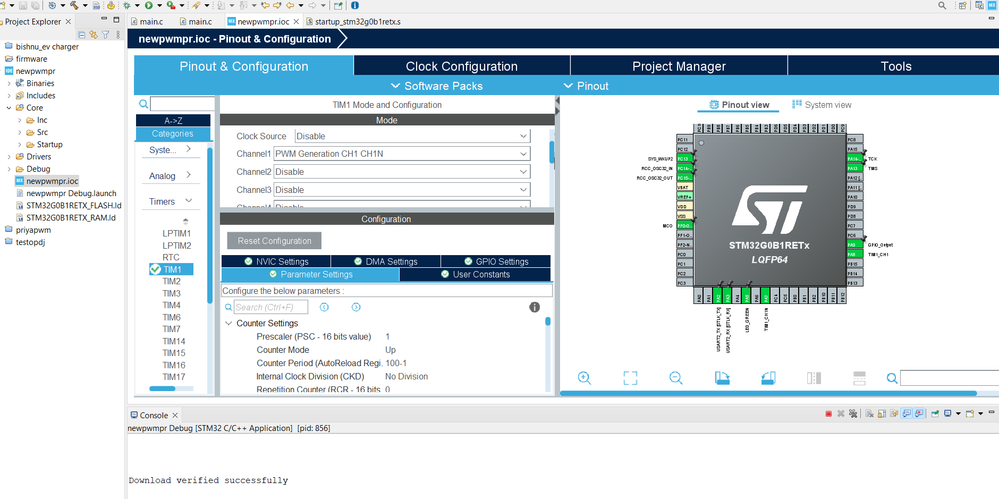This screenshot has height=499, width=999.
Task: Collapse the Counter Settings section
Action: click(x=229, y=323)
